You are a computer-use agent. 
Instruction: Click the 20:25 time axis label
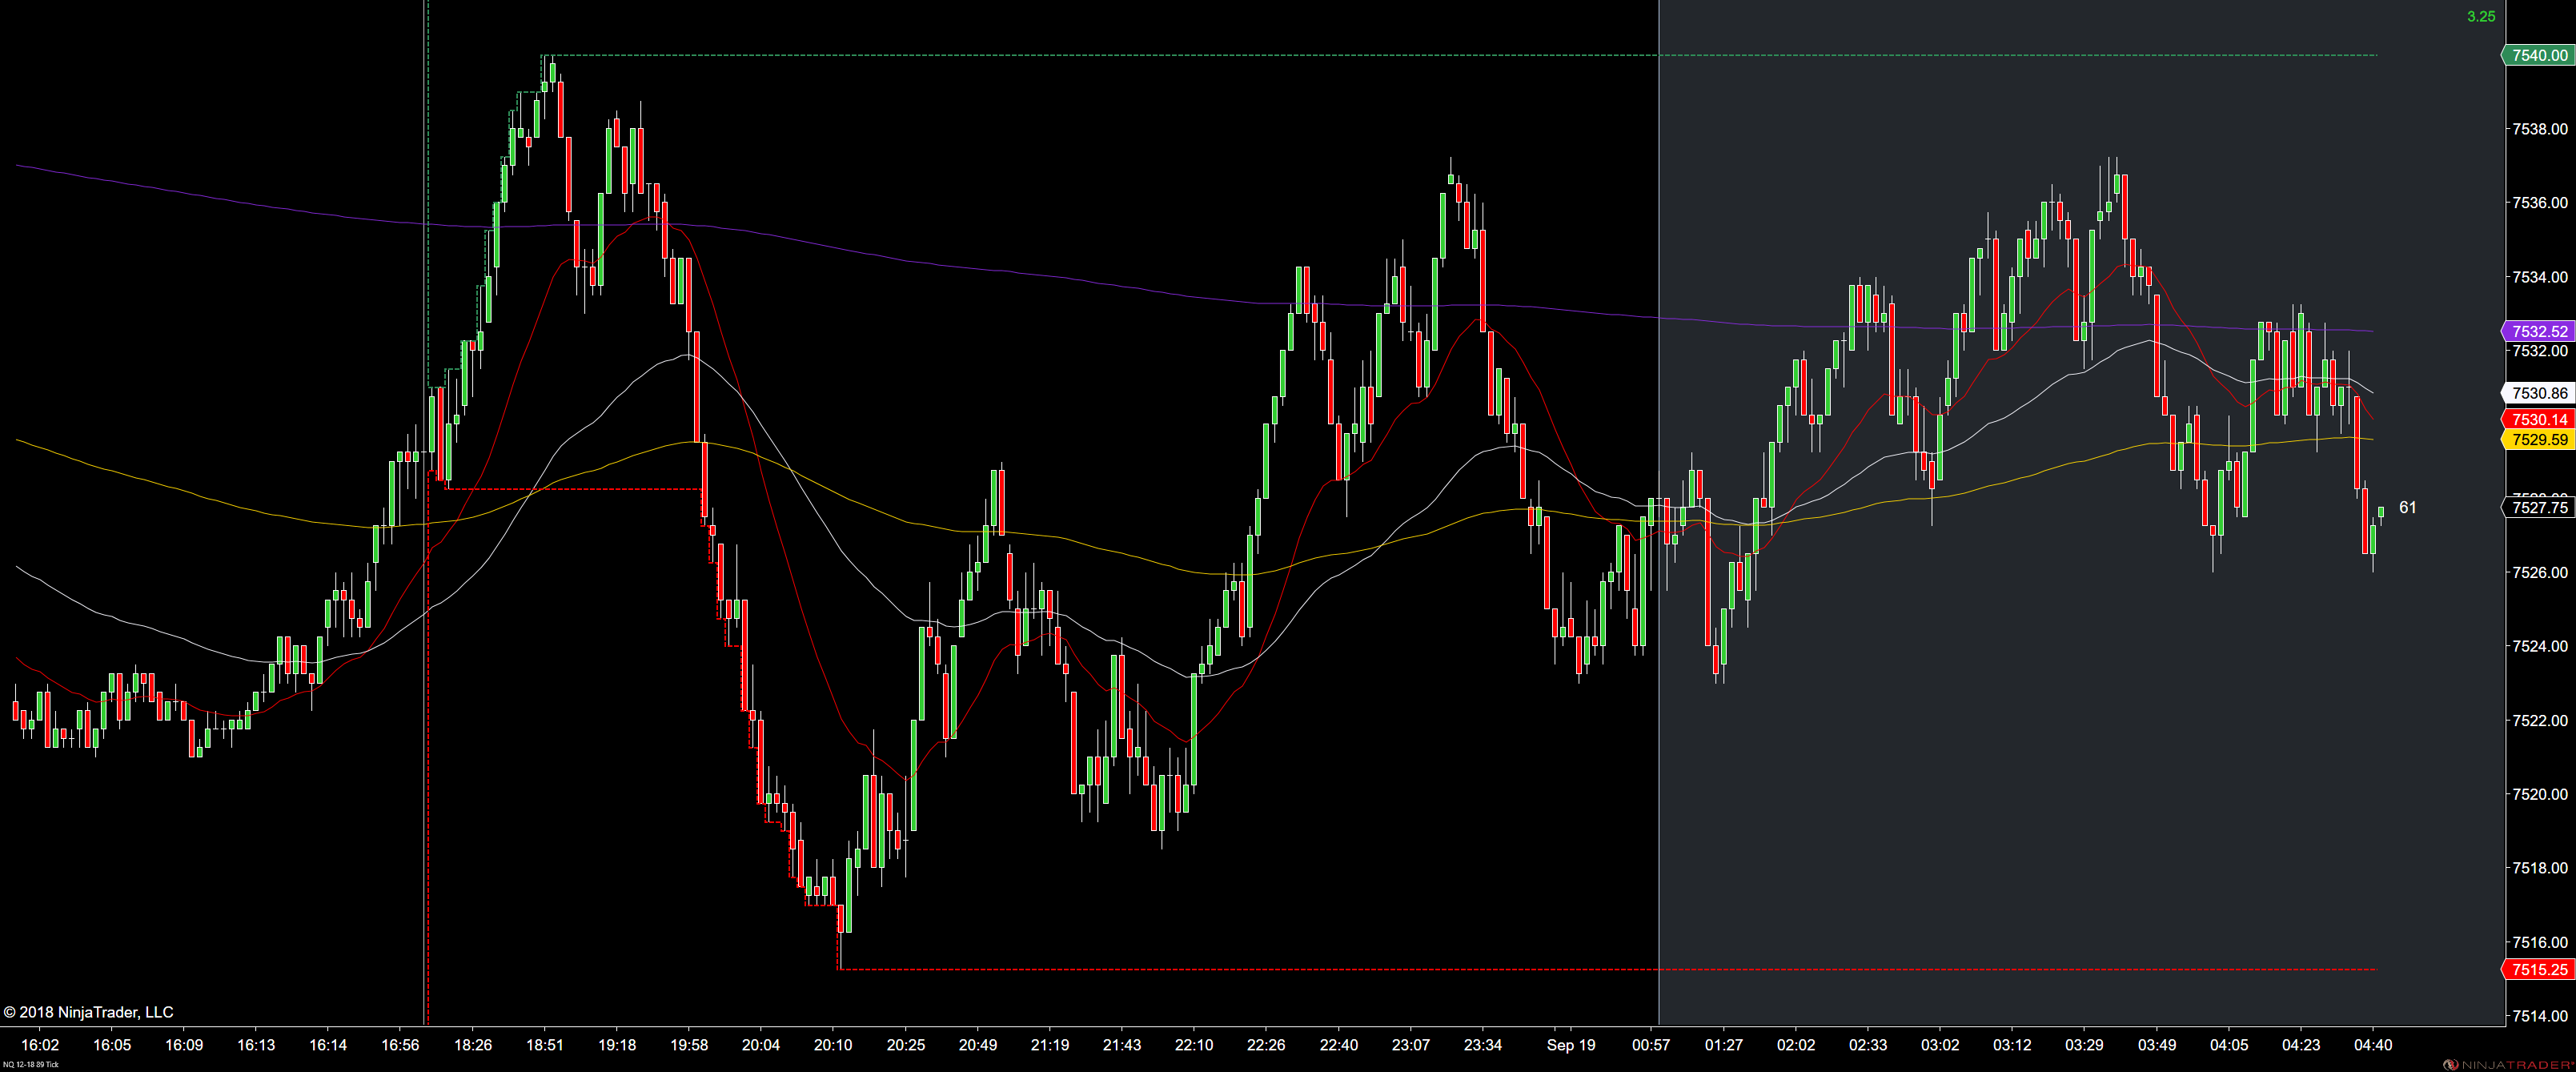906,1045
